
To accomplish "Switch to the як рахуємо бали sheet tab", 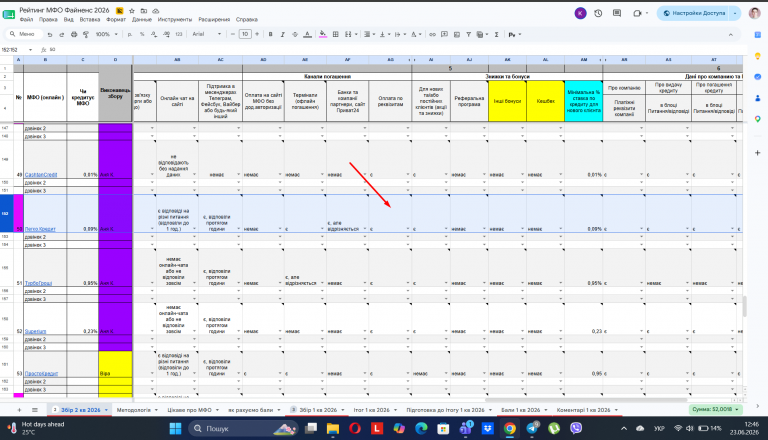I will point(250,410).
